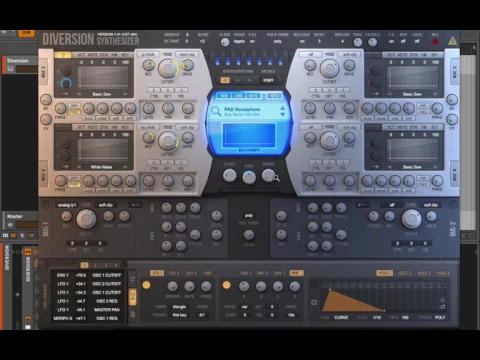Click the GLIDE knob in header

(225, 42)
